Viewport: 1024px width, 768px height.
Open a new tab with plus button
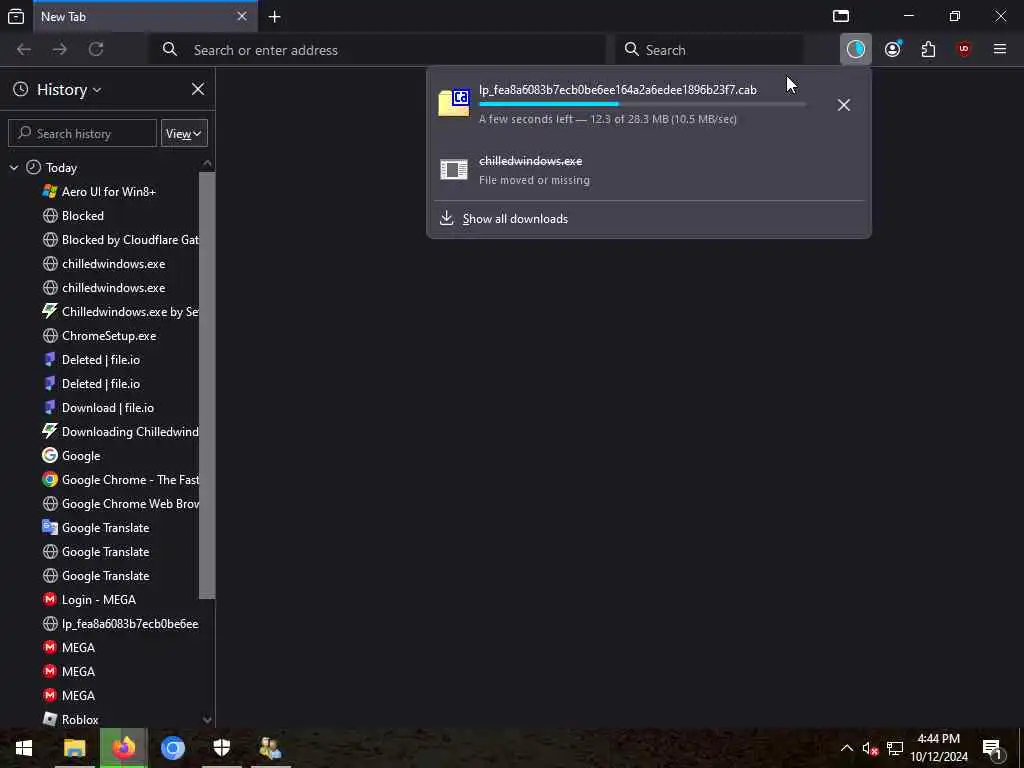click(275, 17)
